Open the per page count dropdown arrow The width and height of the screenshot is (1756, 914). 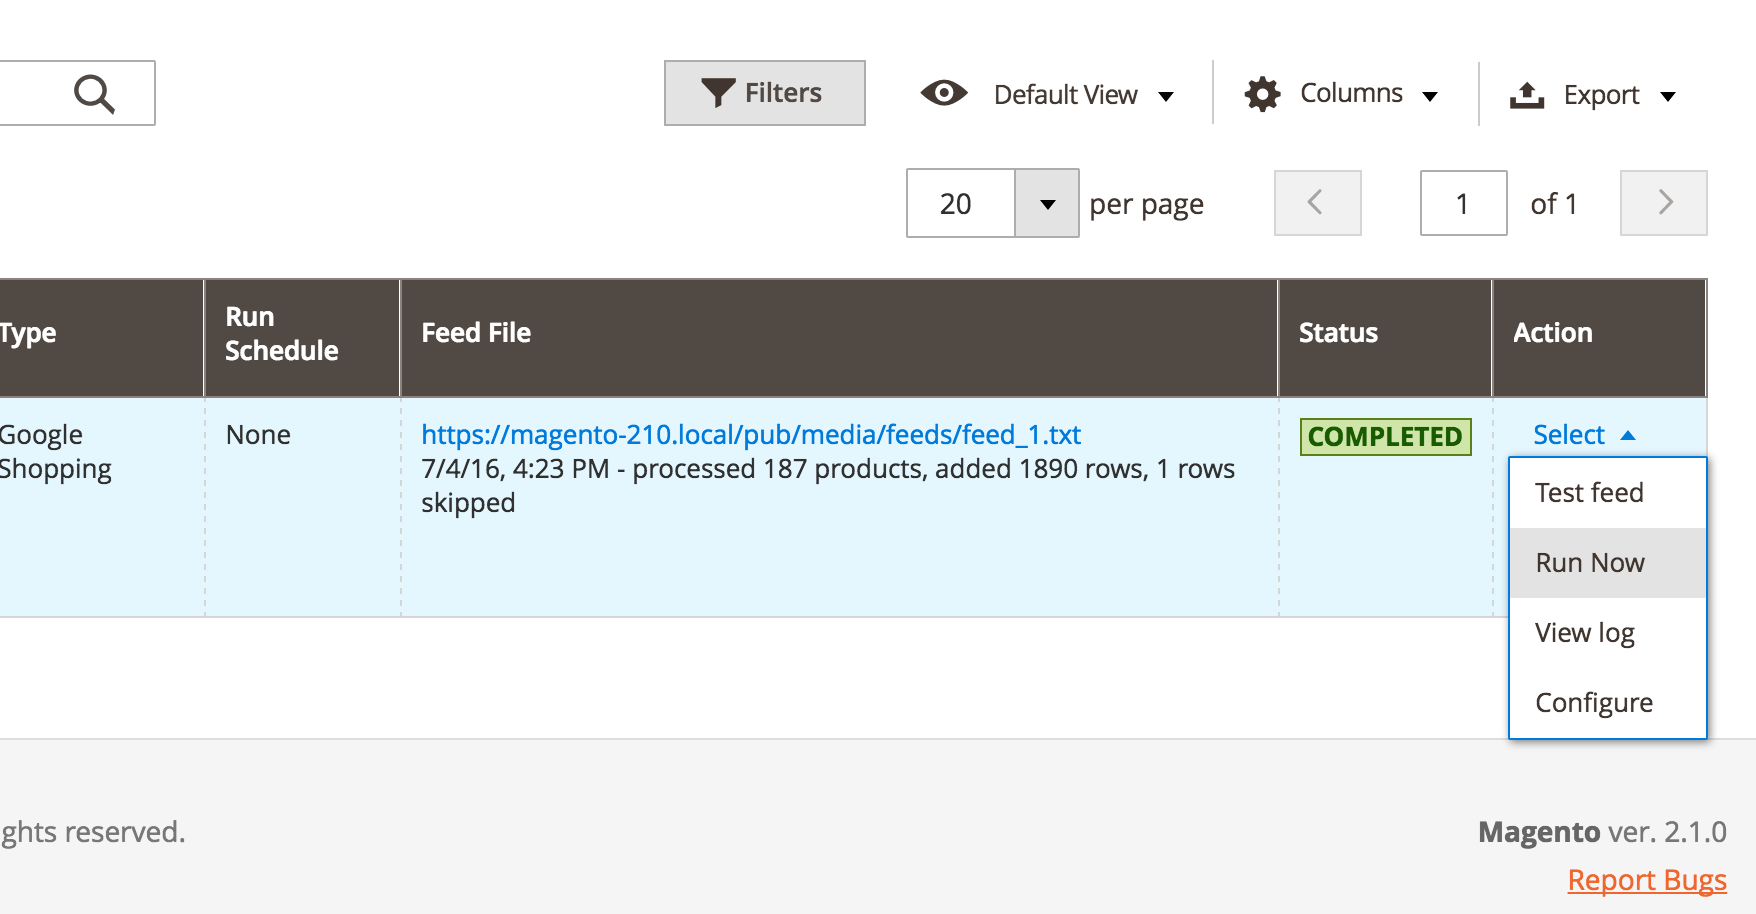(1047, 203)
